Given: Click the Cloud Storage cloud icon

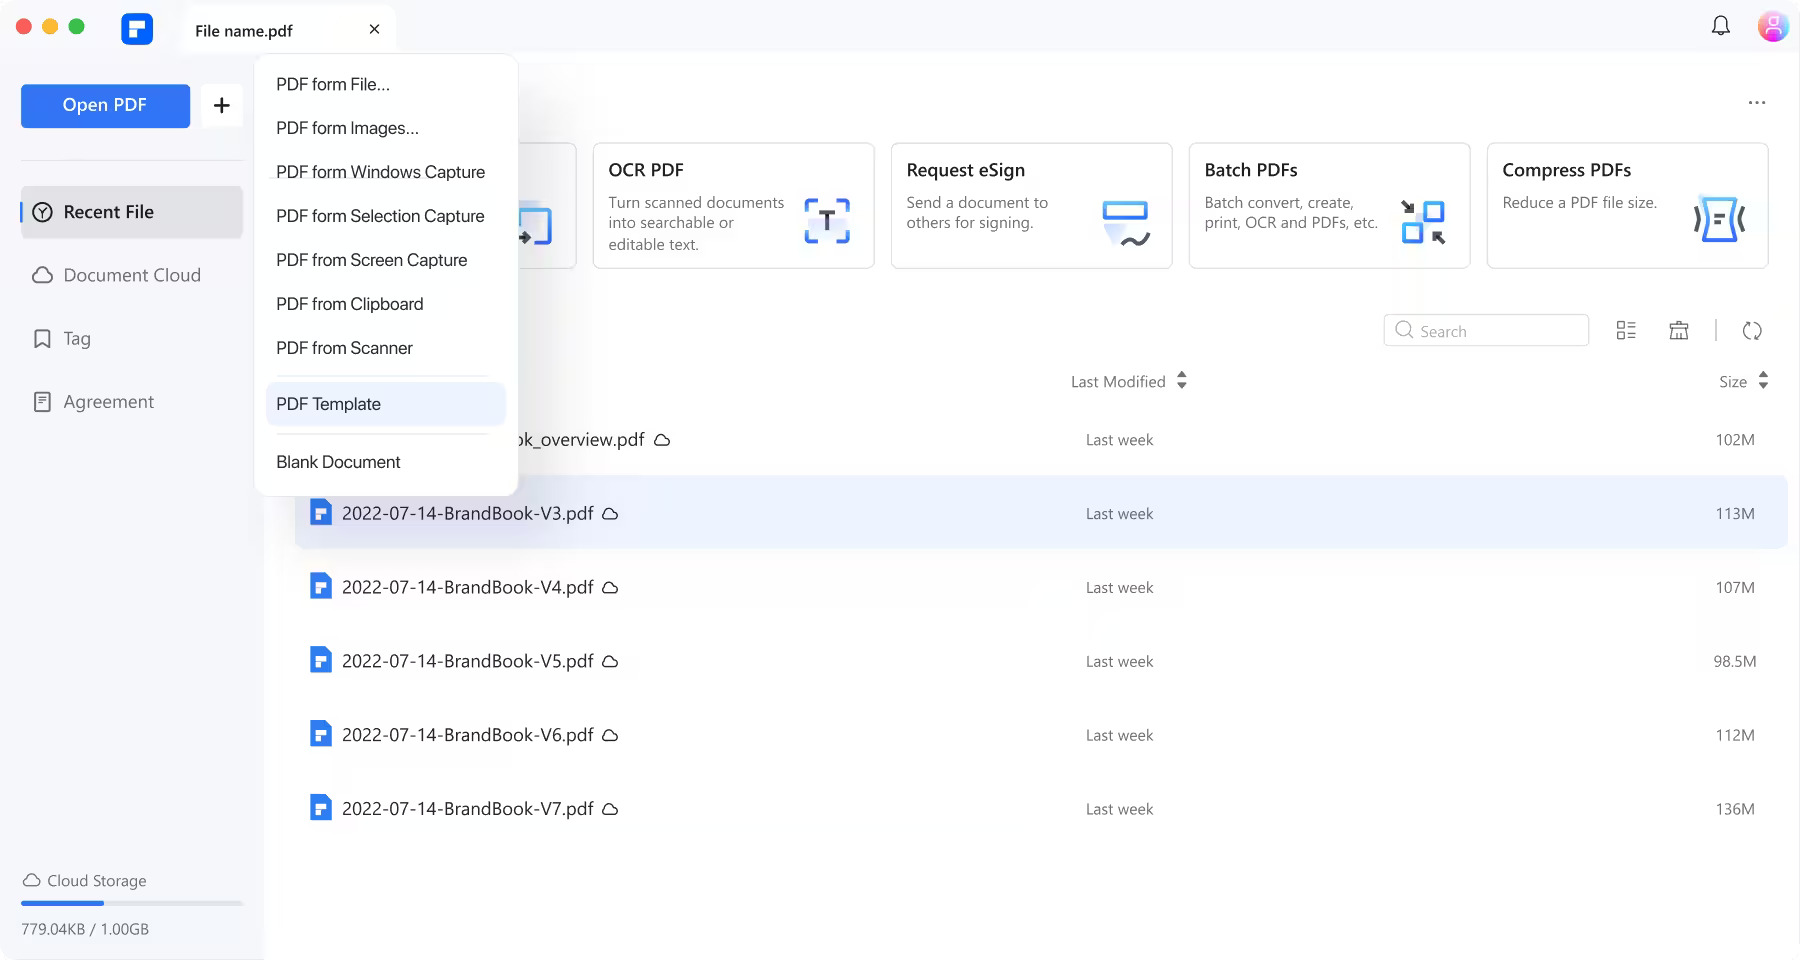Looking at the screenshot, I should pos(31,880).
